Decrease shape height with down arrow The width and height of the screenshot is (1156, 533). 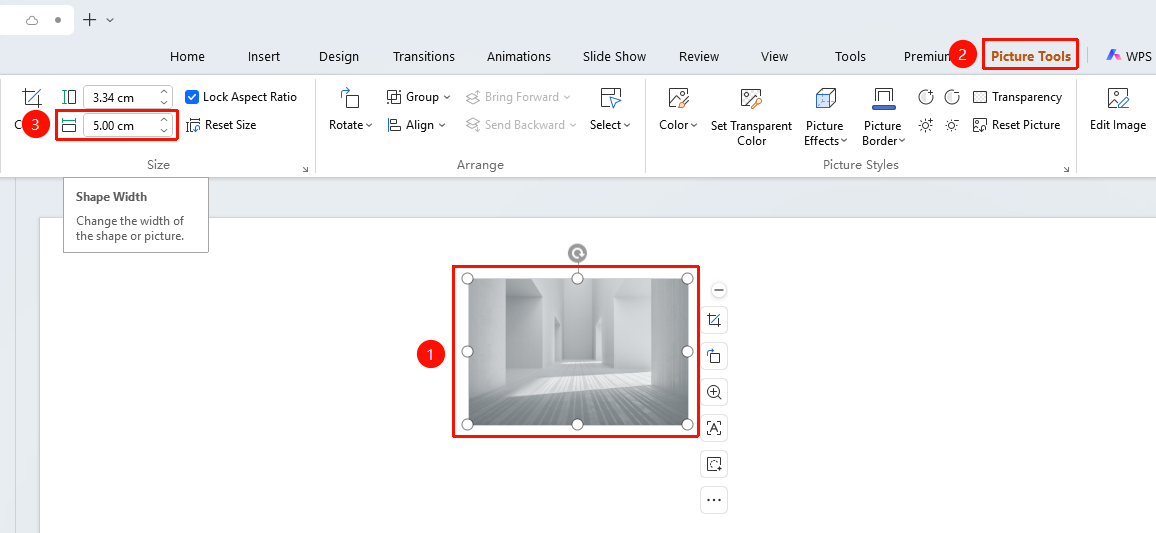[x=164, y=102]
